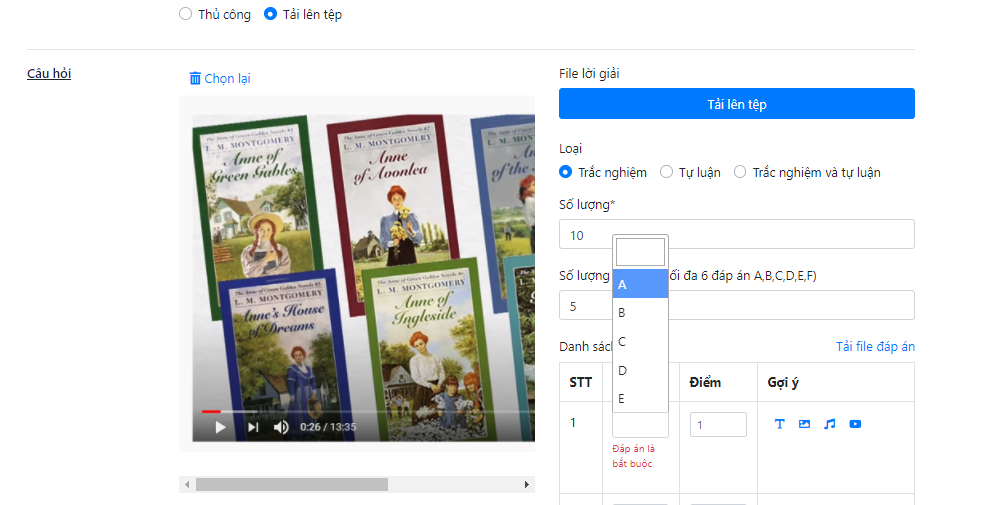The width and height of the screenshot is (999, 505).
Task: Click the Số lượng field containing 10
Action: 737,234
